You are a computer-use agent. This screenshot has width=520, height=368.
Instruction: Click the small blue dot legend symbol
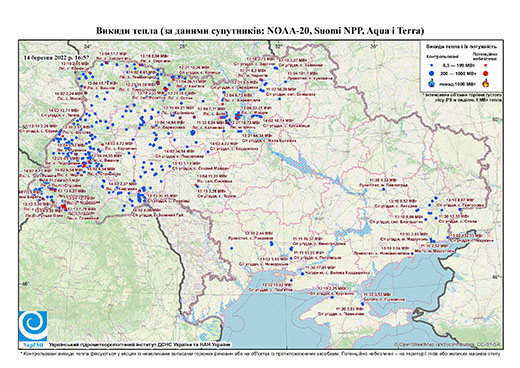click(x=432, y=65)
